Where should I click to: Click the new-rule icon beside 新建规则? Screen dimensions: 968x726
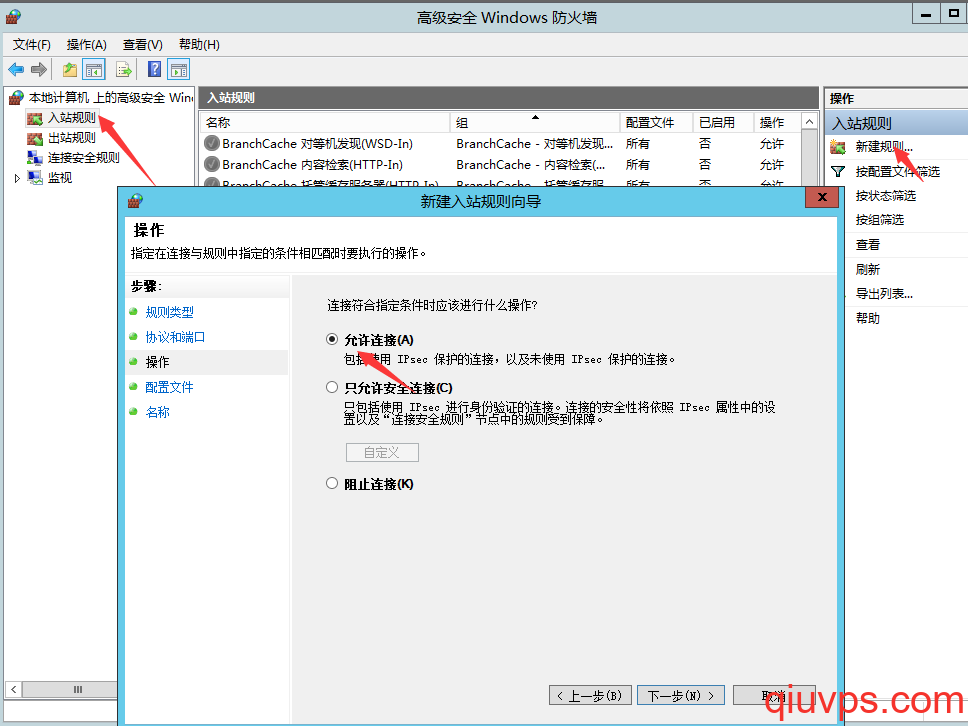click(838, 147)
